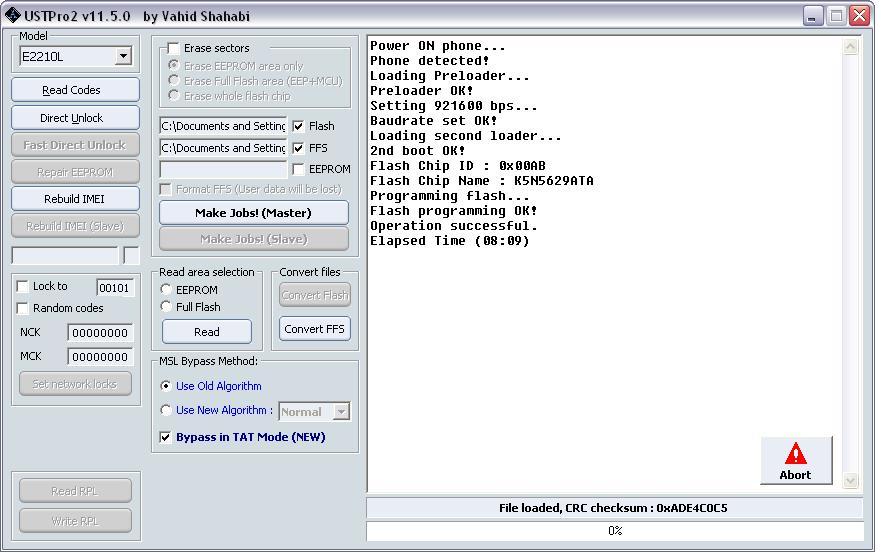Click log line 'Elapsed Time (08:09)'
The height and width of the screenshot is (552, 877).
tap(450, 241)
